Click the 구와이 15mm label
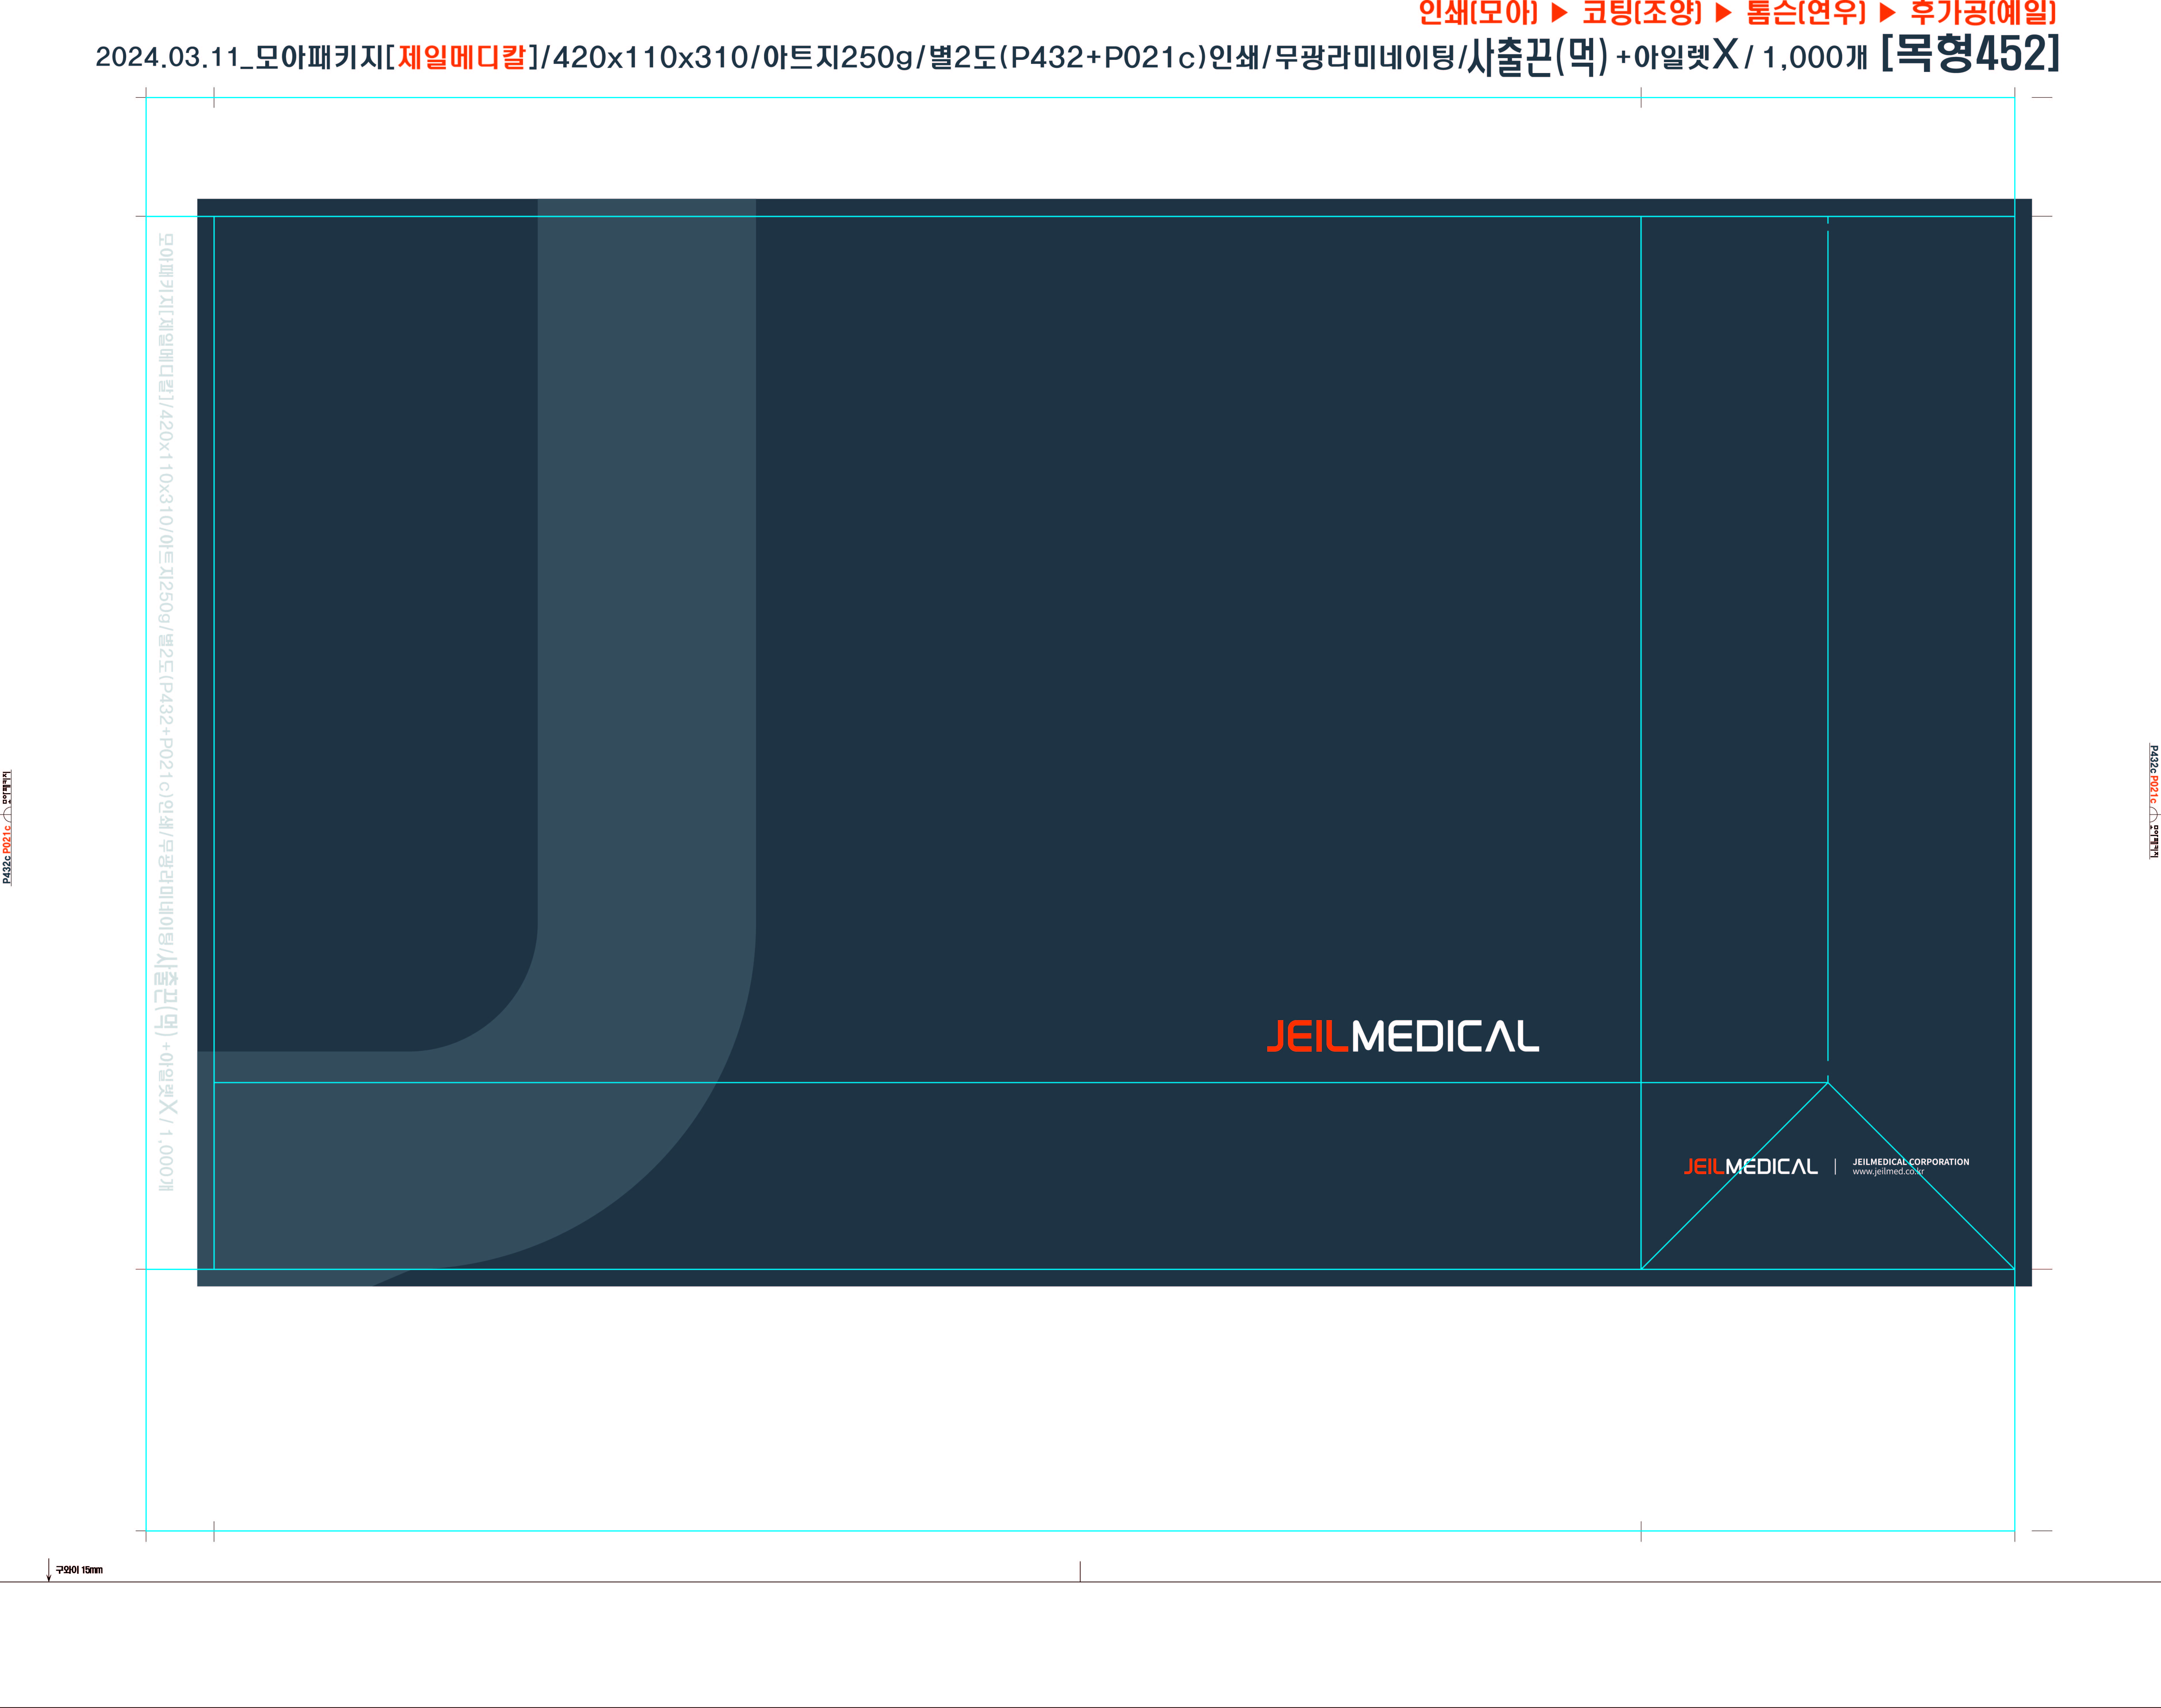This screenshot has height=1708, width=2161. click(x=79, y=1570)
